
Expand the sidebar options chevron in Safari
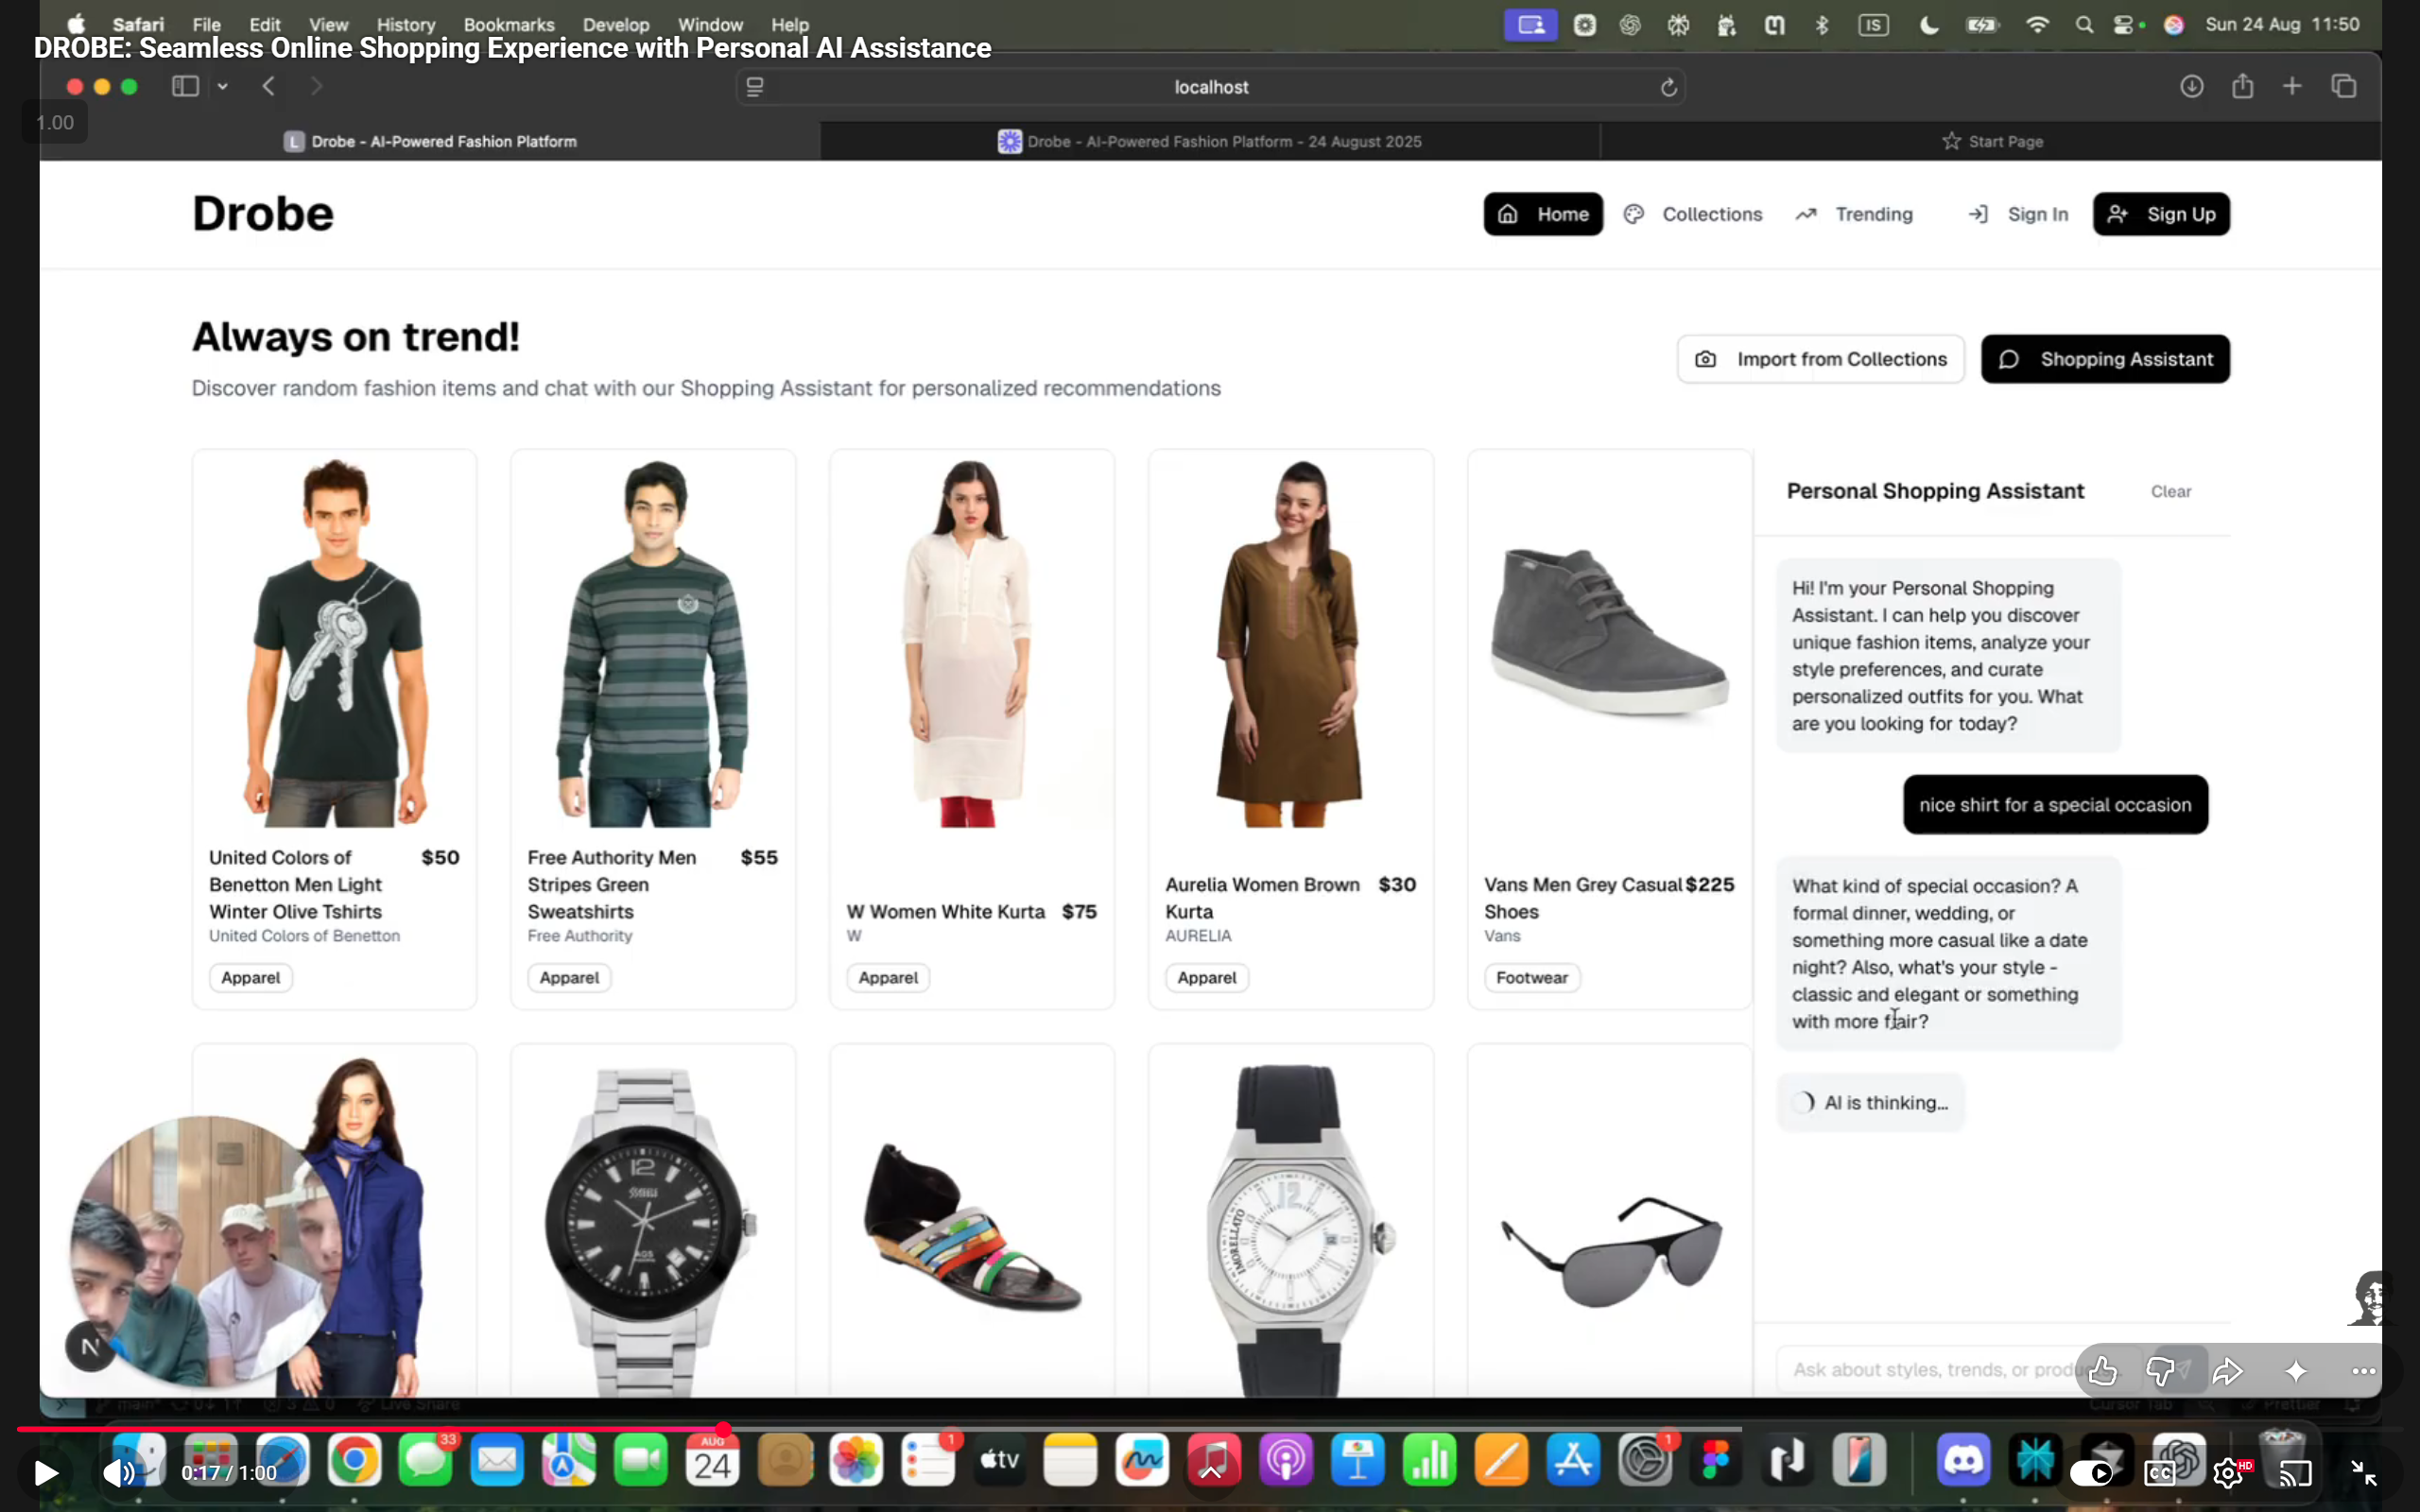coord(223,87)
